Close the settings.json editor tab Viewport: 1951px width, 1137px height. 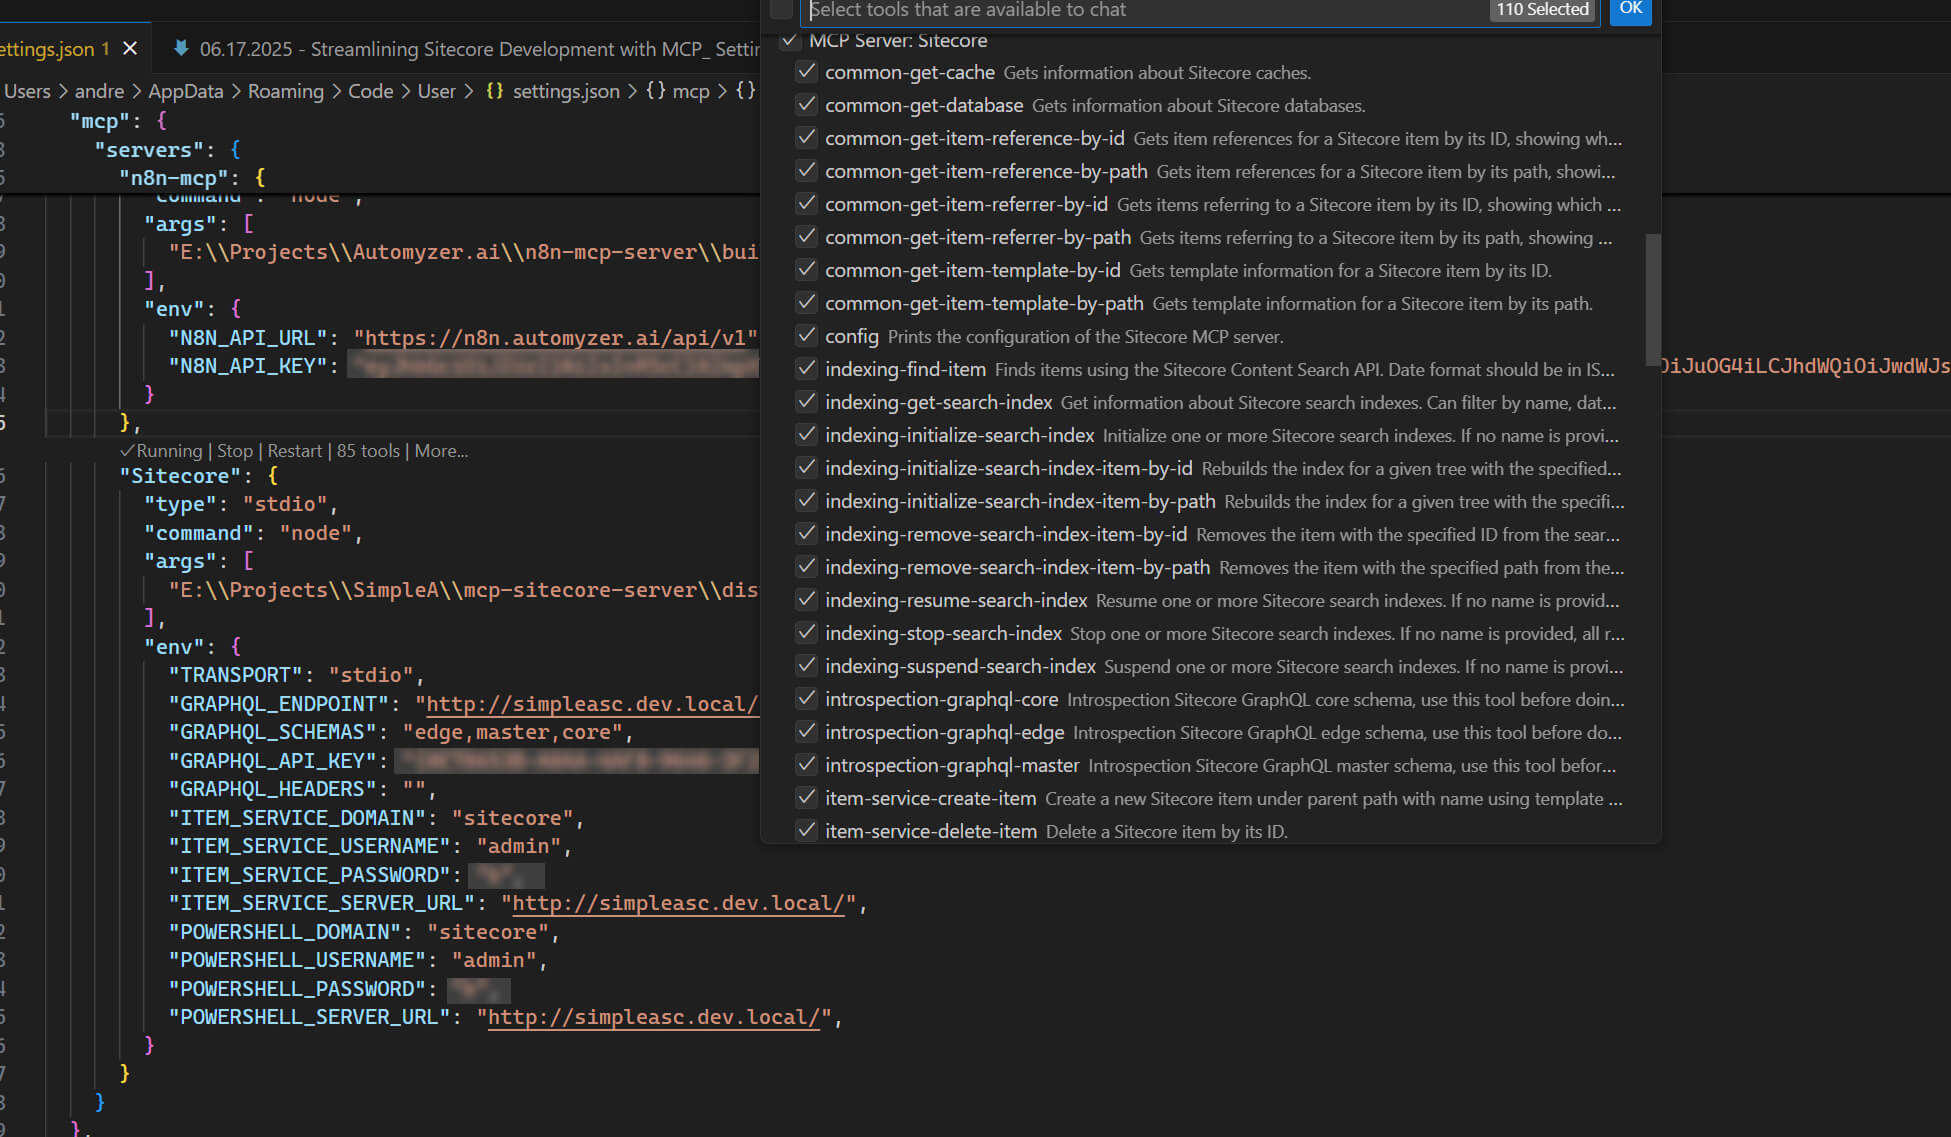click(x=130, y=48)
